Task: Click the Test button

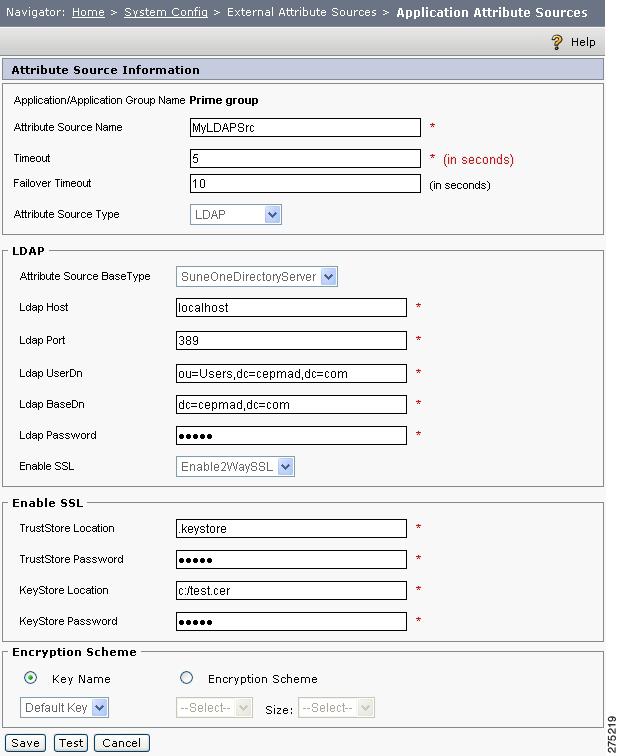Action: click(x=71, y=743)
